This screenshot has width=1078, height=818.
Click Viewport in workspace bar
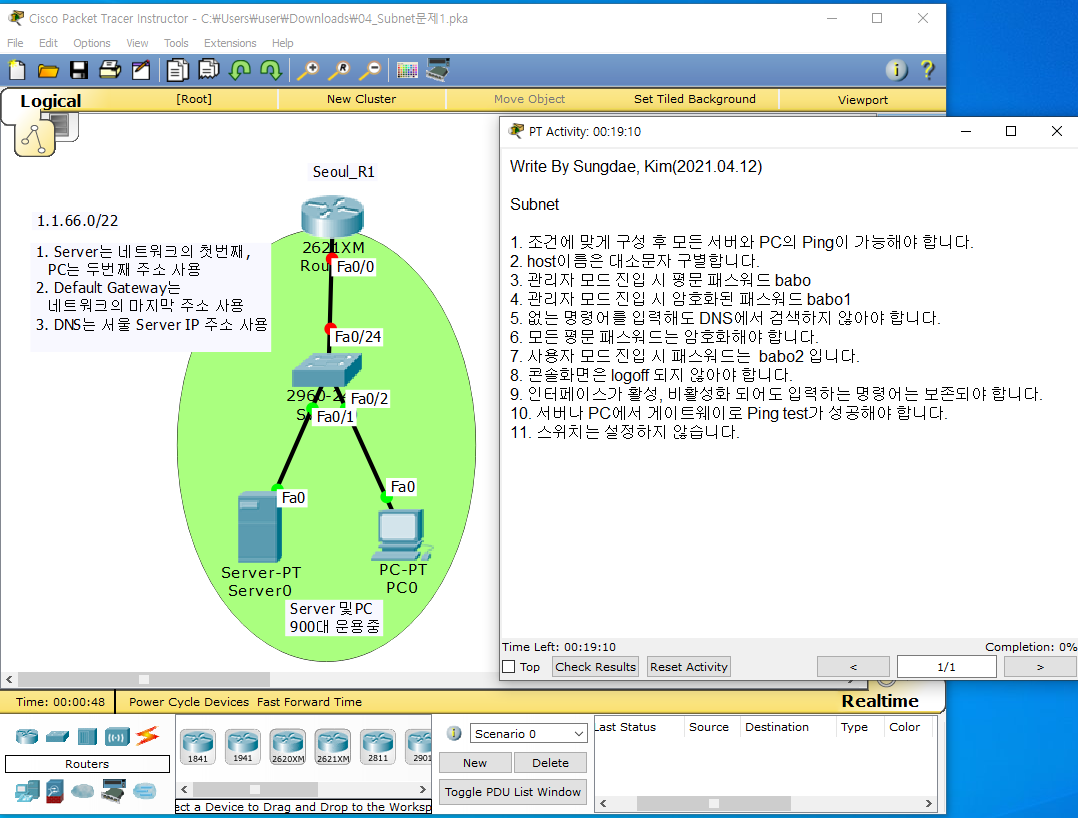(x=863, y=100)
